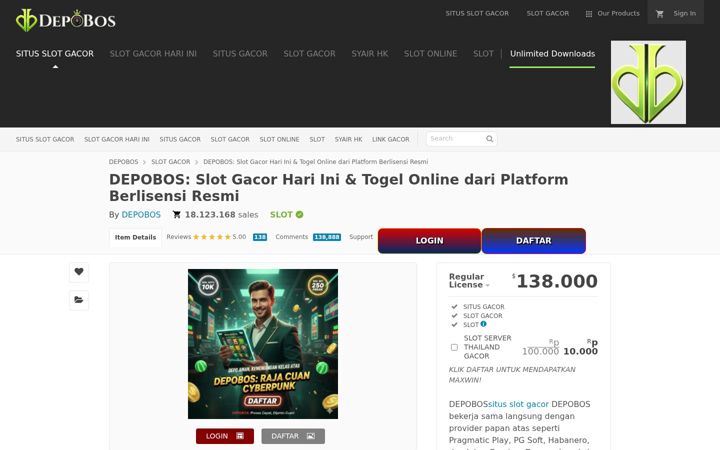Click the 138,888 comments count badge
720x450 pixels.
[327, 237]
